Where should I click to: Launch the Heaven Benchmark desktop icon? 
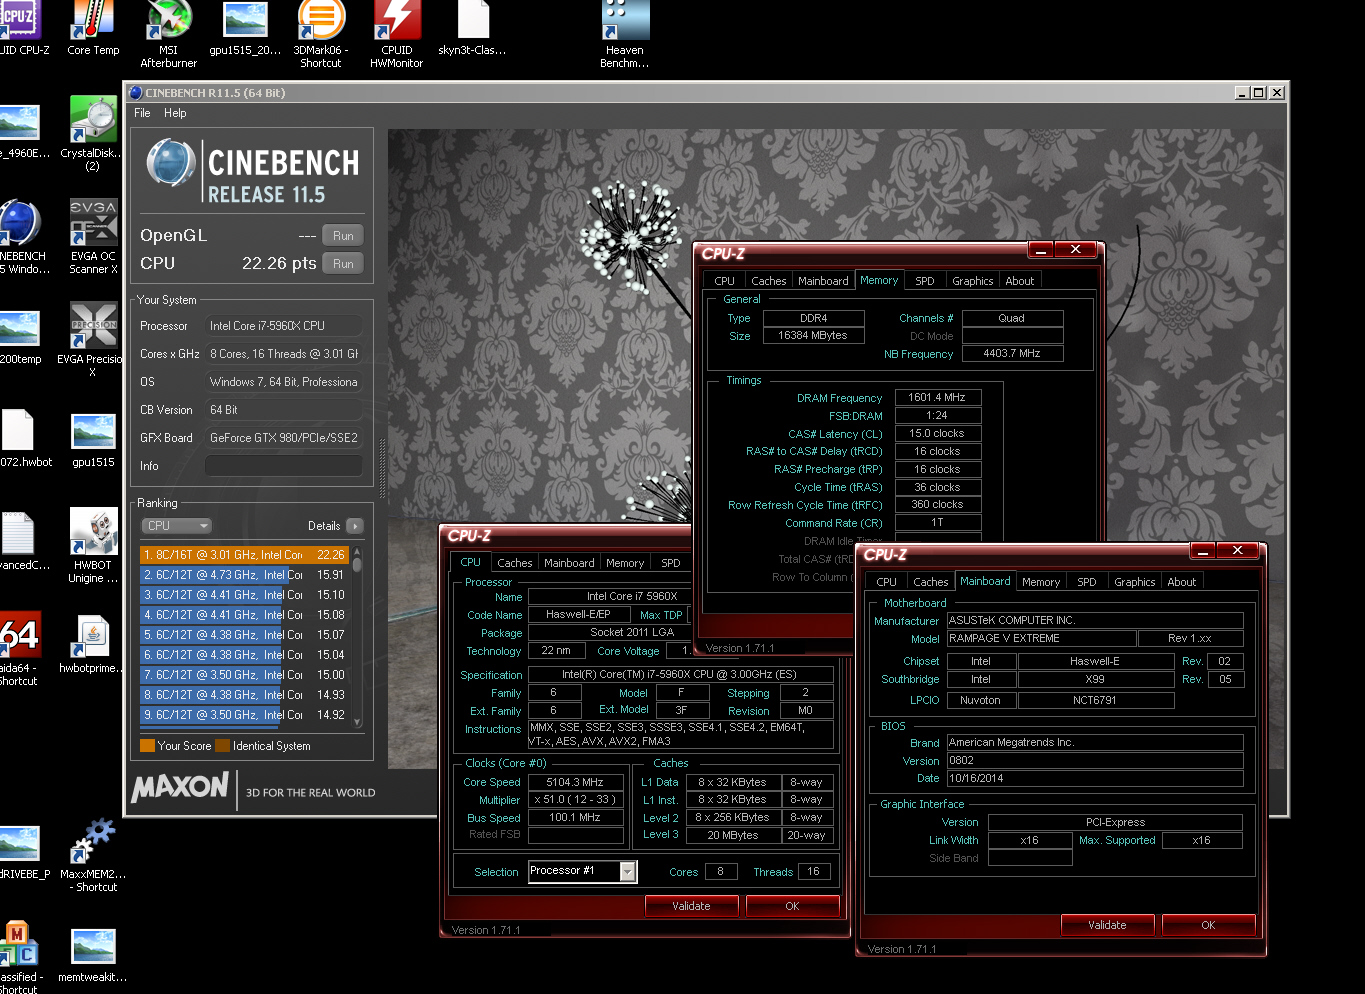(x=625, y=33)
